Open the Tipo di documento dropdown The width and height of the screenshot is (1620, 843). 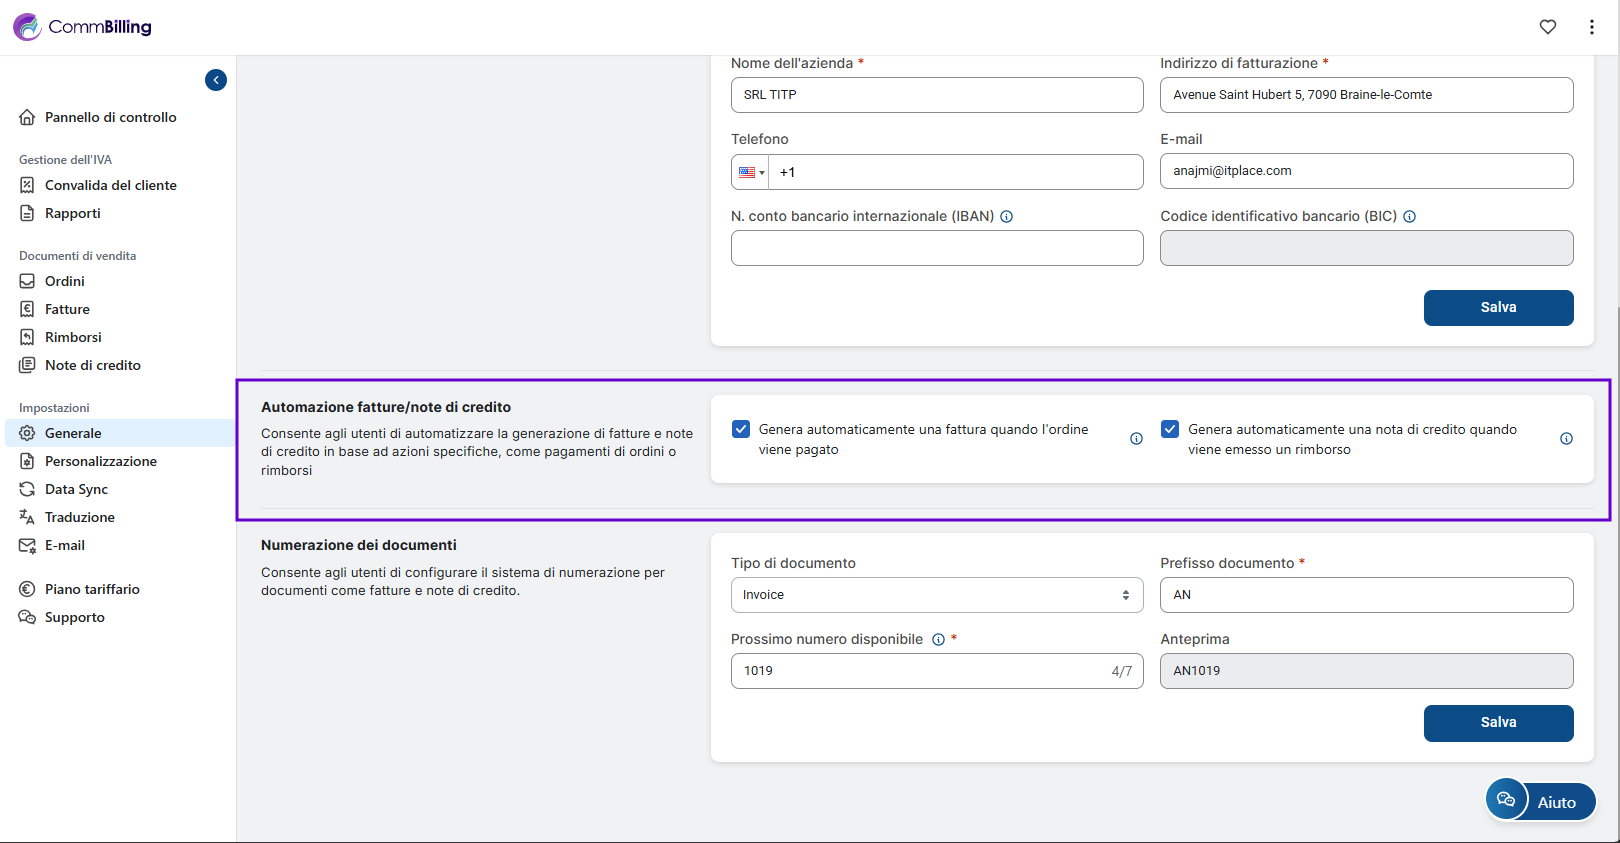(x=936, y=595)
